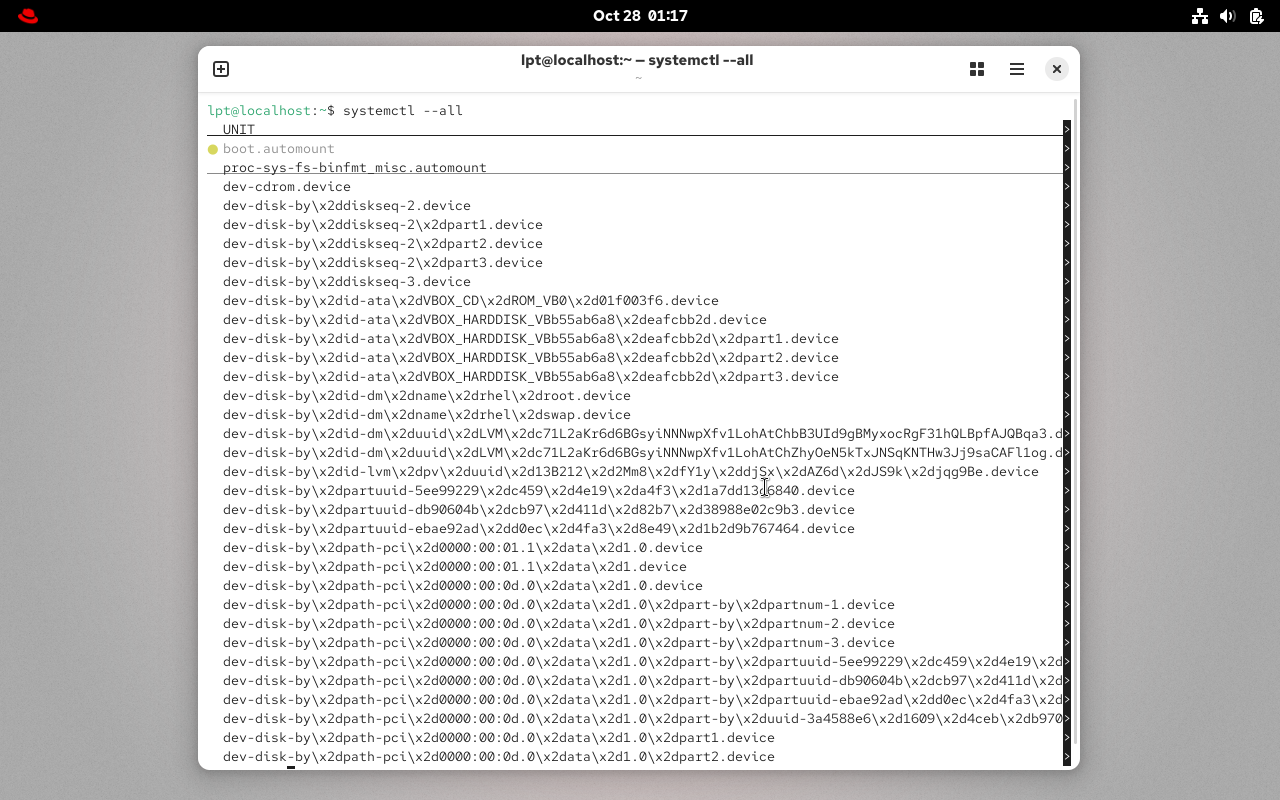Expand the truncated LVM uuid device line

1066,433
